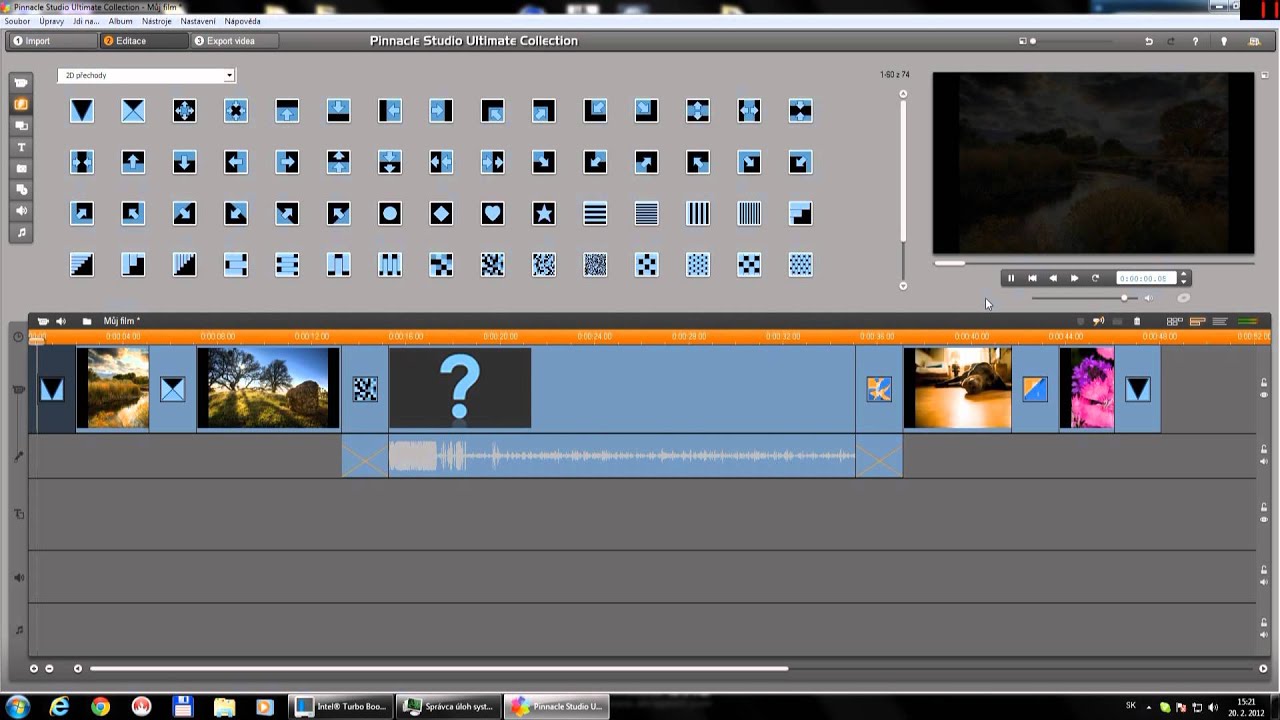Toggle the music track lock
Viewport: 1280px width, 720px height.
coord(1264,624)
